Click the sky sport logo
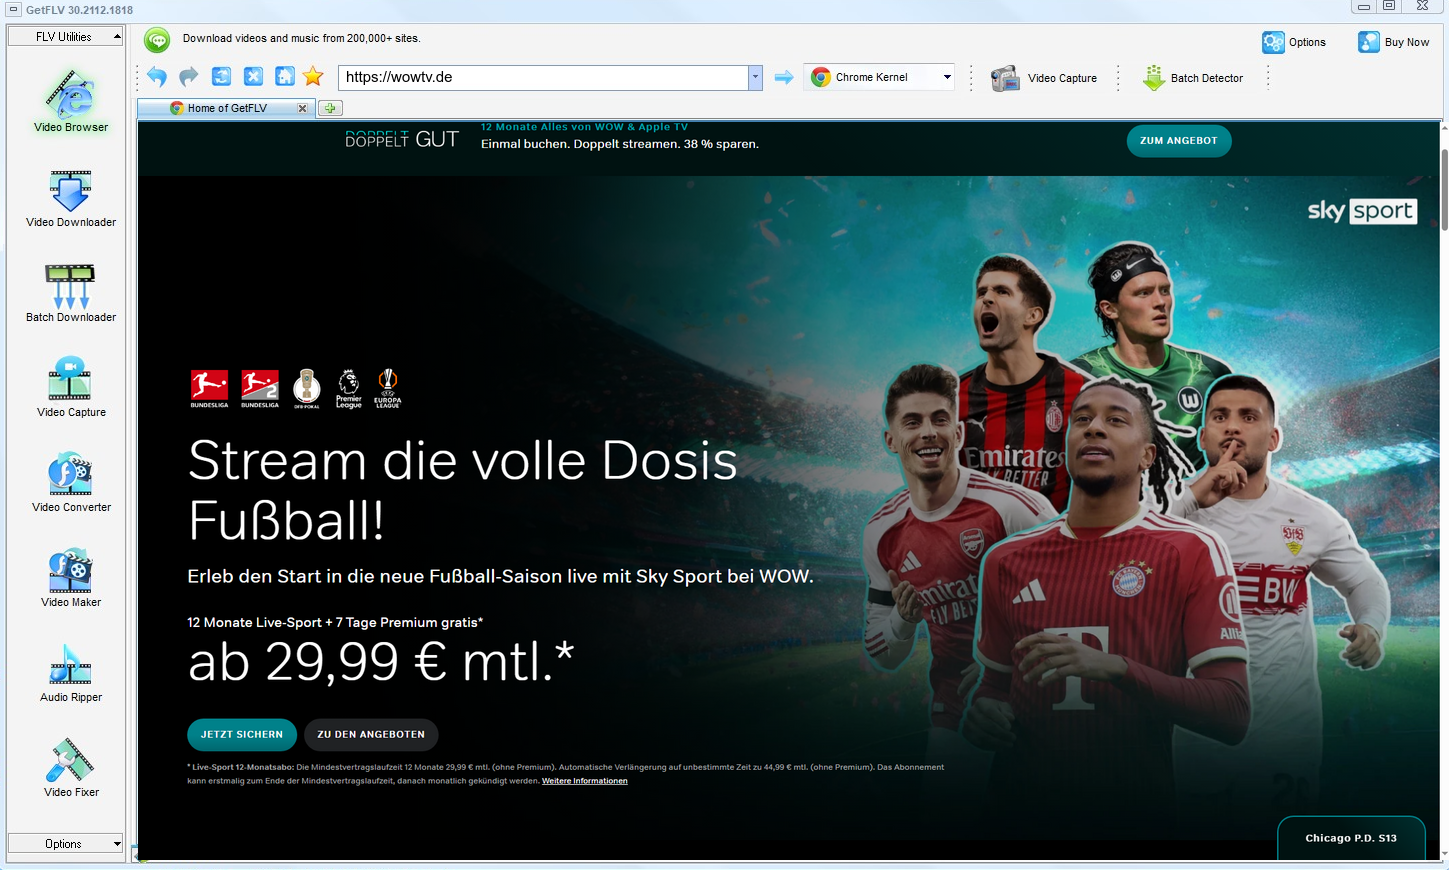This screenshot has width=1449, height=870. click(1362, 211)
